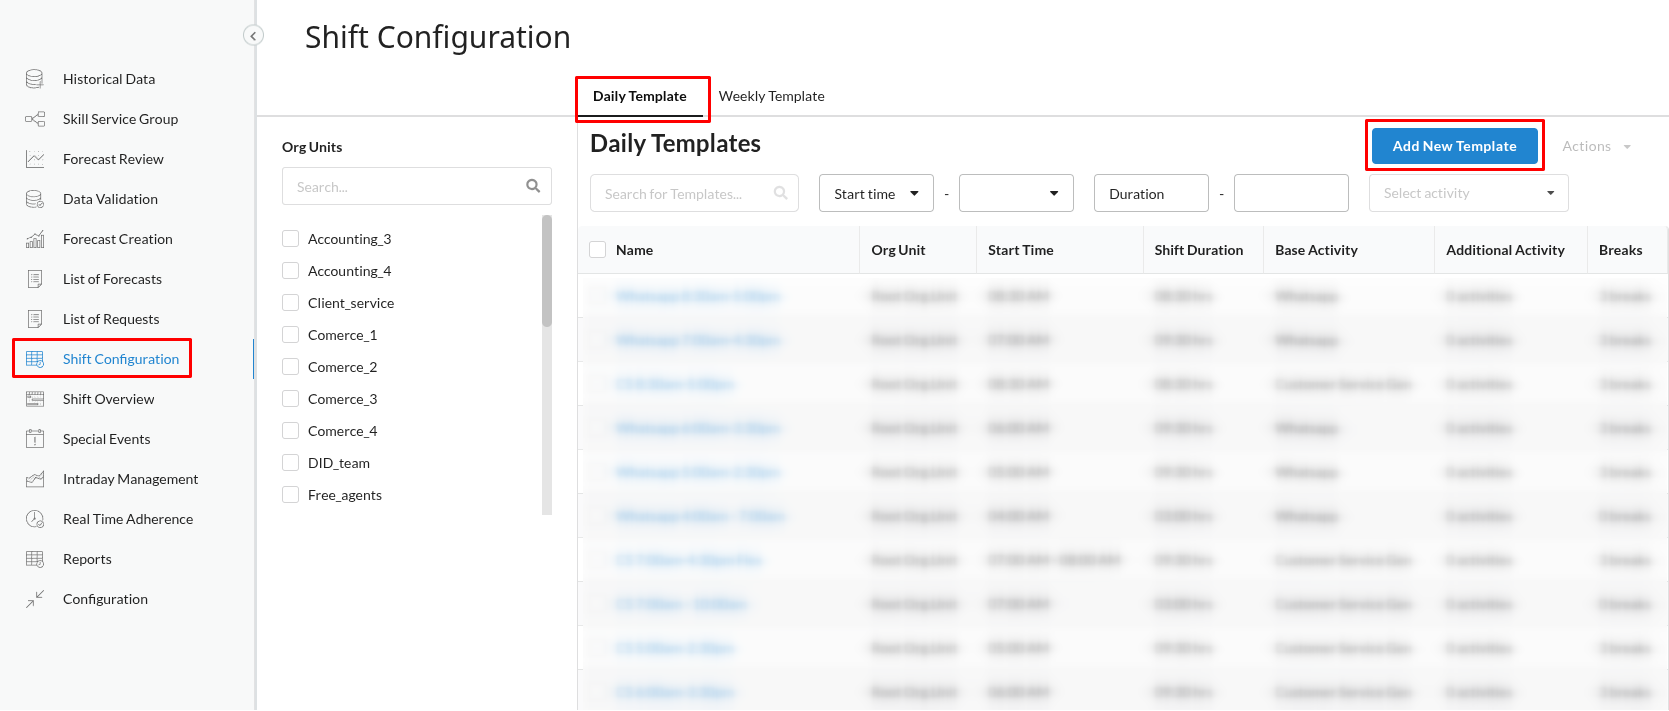Click the Shift Overview icon in sidebar

(35, 399)
